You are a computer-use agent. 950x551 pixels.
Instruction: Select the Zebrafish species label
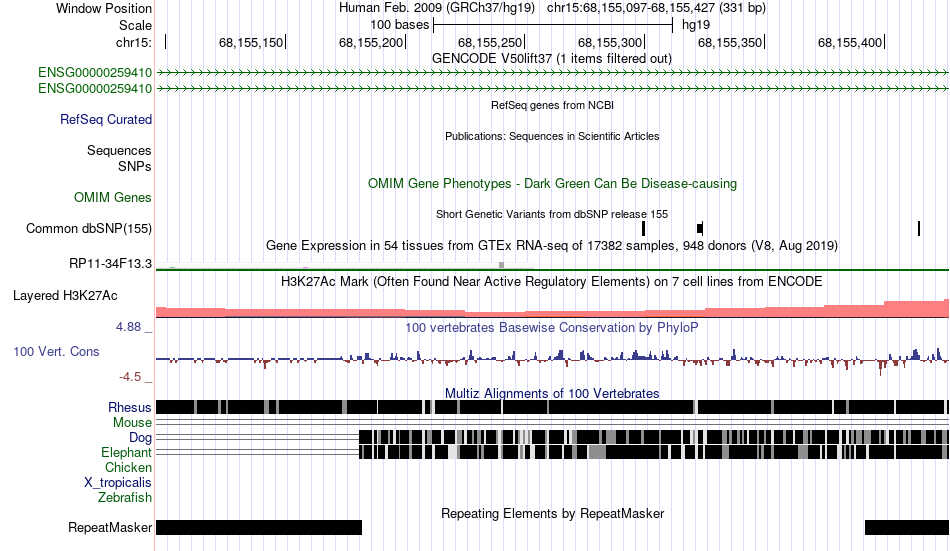125,497
